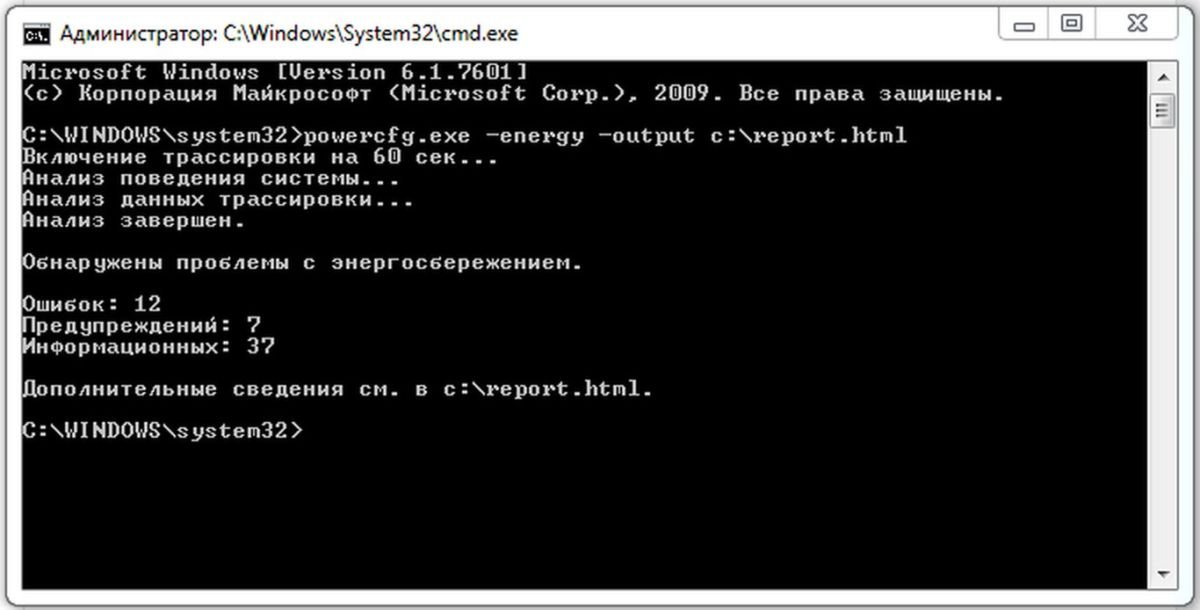Viewport: 1200px width, 610px height.
Task: Click the vertical scrollbar thumb
Action: (1161, 108)
